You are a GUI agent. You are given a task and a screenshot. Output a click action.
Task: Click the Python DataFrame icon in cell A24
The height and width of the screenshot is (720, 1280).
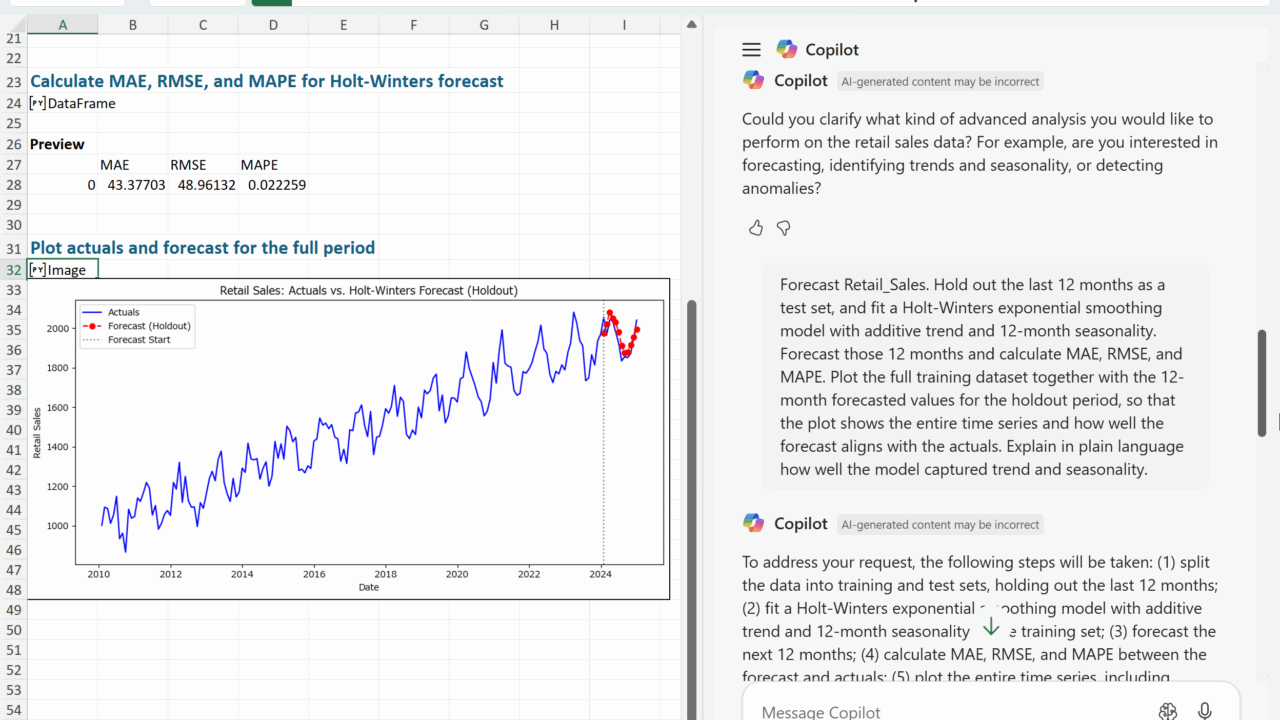point(37,103)
